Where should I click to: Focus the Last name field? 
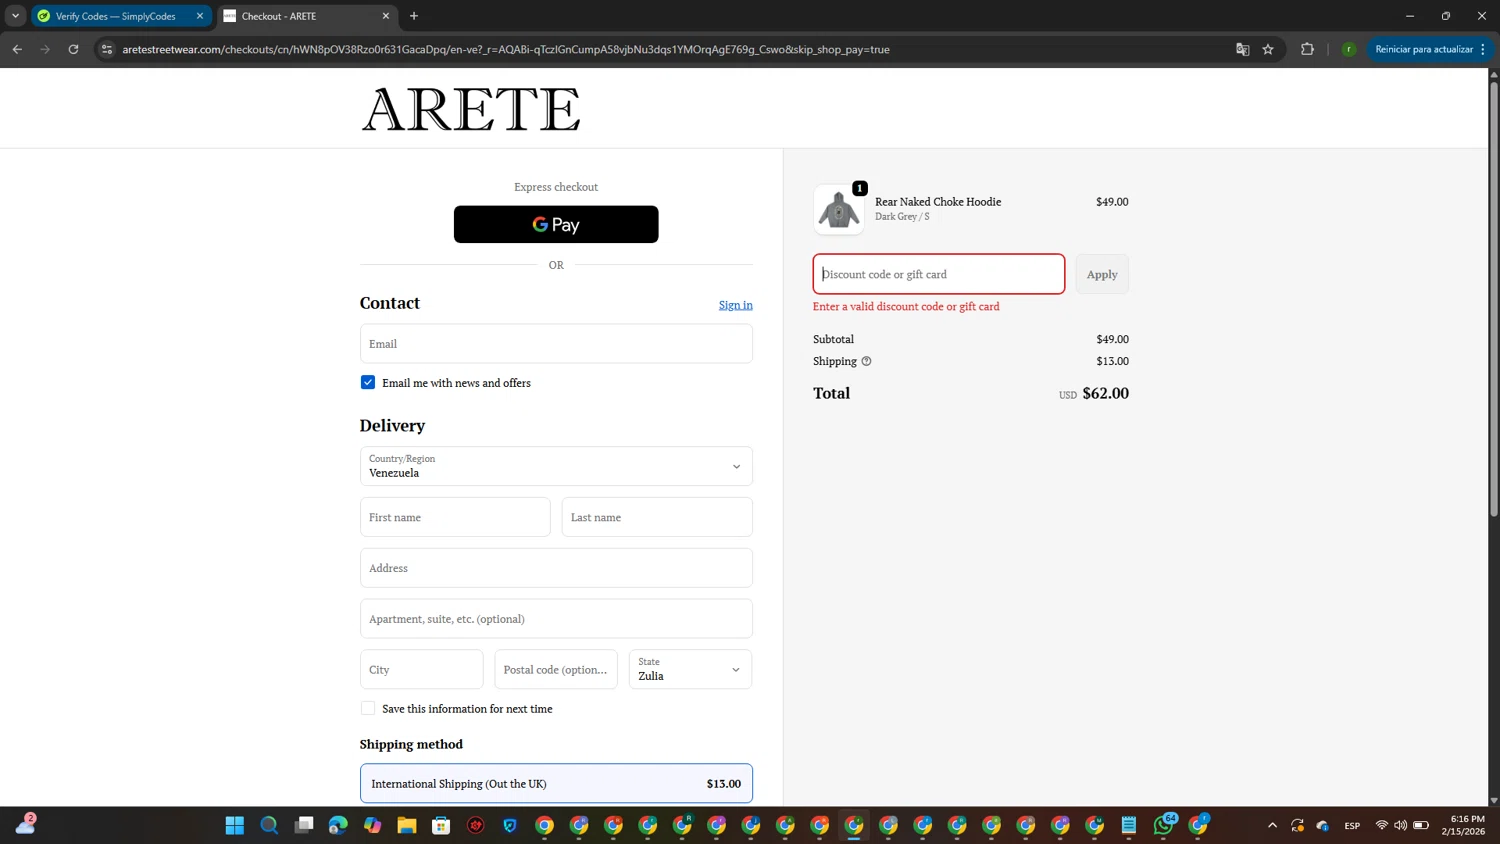(657, 517)
